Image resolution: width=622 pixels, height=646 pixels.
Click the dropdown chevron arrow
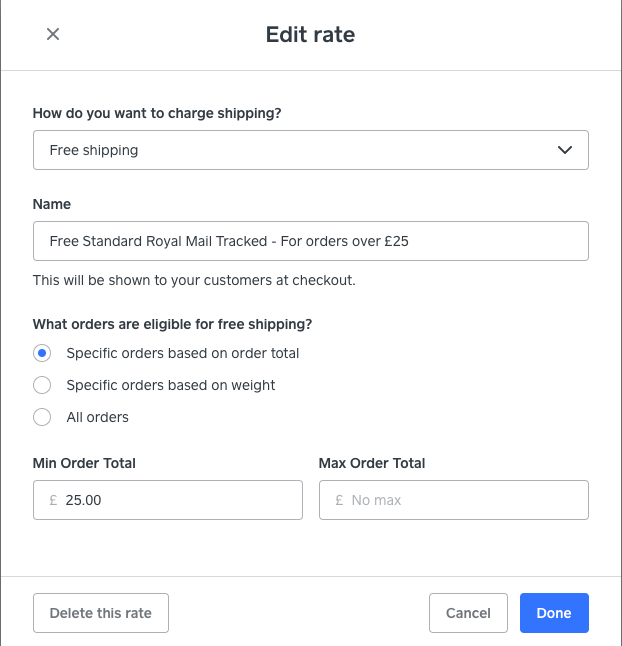tap(565, 150)
